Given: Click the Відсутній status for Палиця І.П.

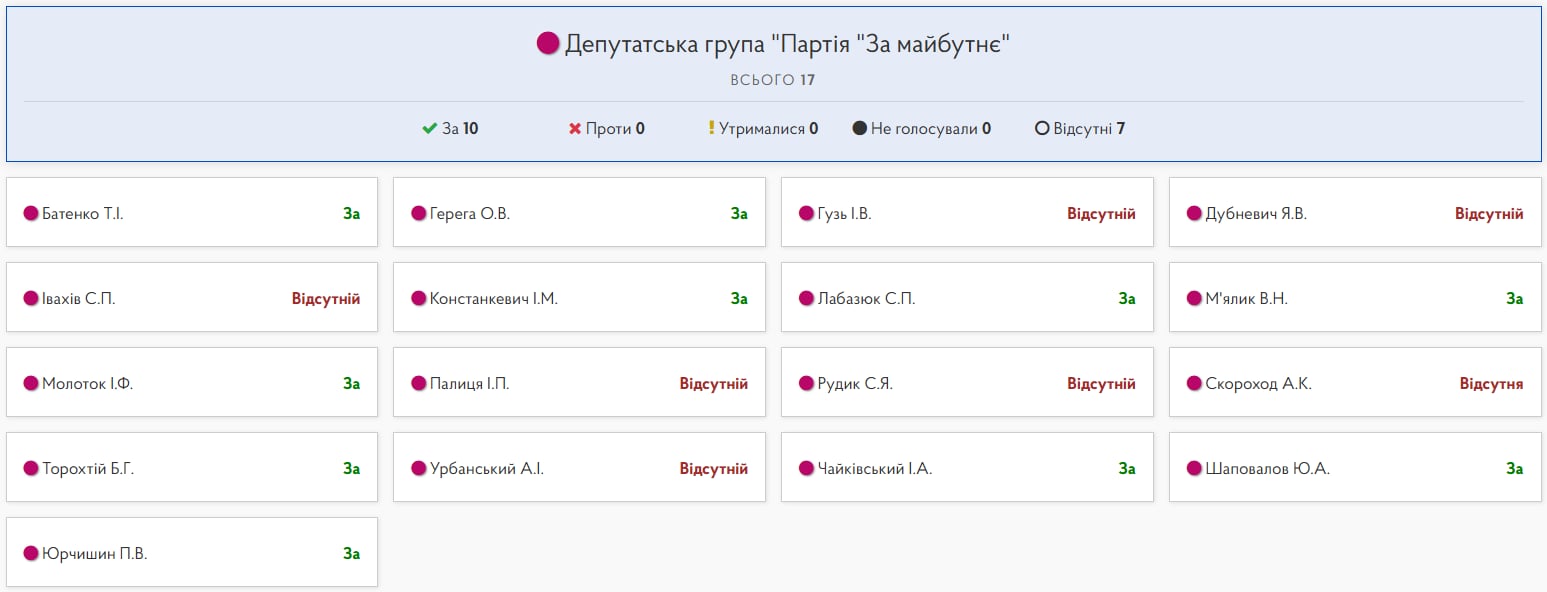Looking at the screenshot, I should pos(713,384).
